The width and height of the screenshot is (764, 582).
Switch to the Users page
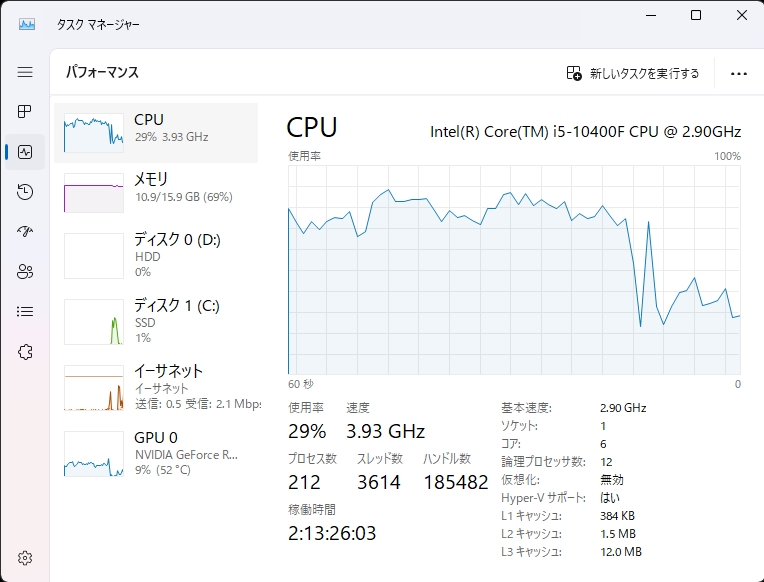coord(25,271)
